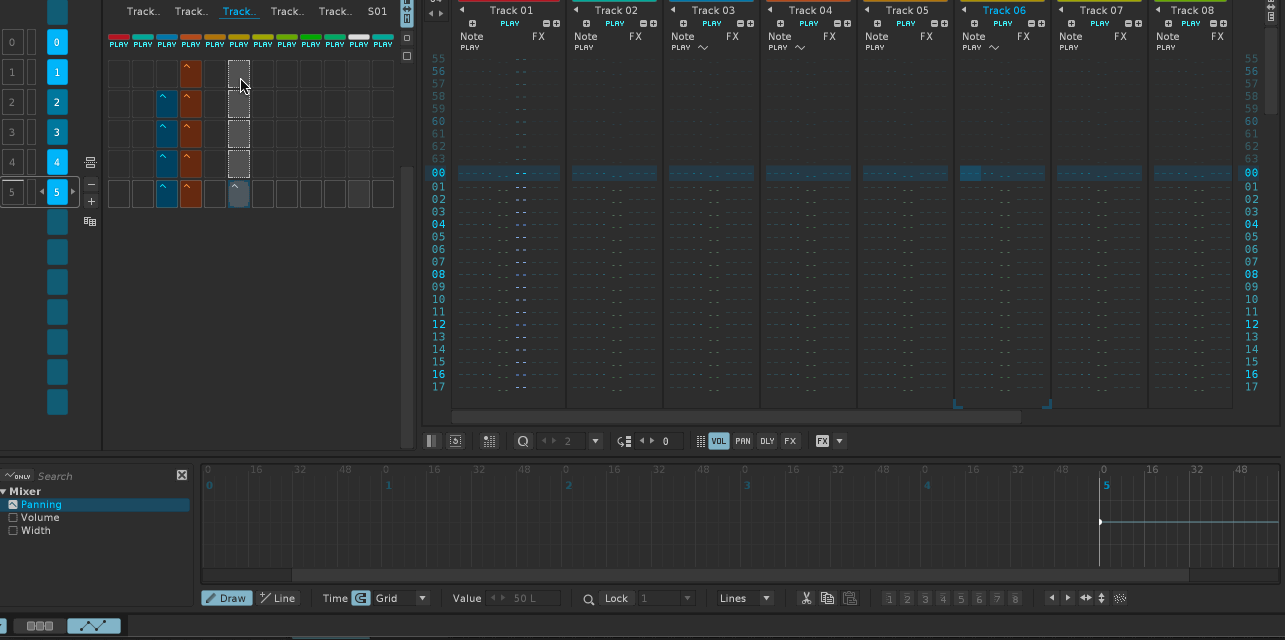Click the automation zoom magnifier icon
The height and width of the screenshot is (640, 1285).
pyautogui.click(x=589, y=598)
